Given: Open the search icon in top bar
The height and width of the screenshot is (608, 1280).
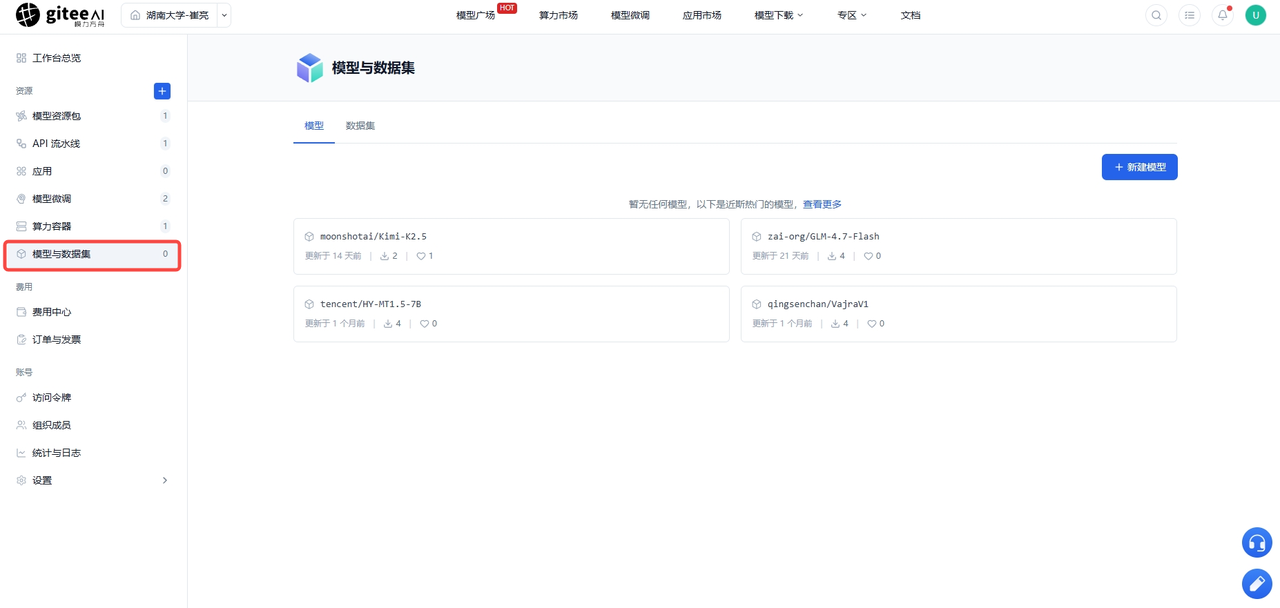Looking at the screenshot, I should pyautogui.click(x=1156, y=15).
